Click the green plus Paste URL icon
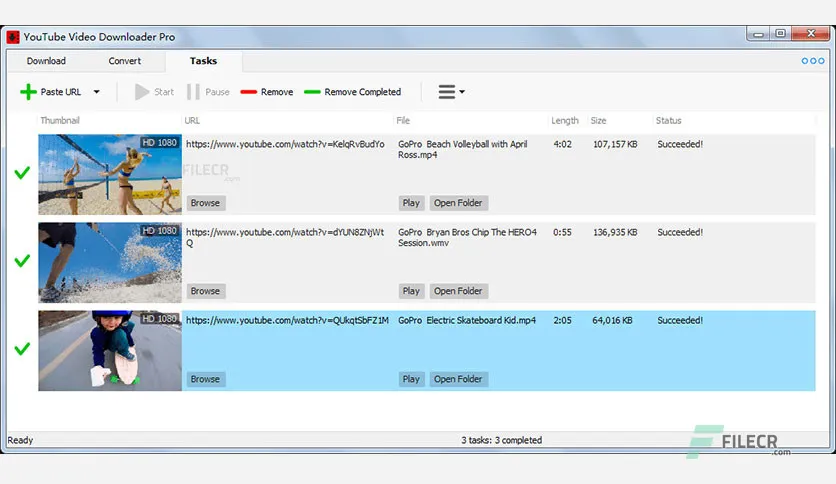The image size is (836, 484). [x=28, y=92]
